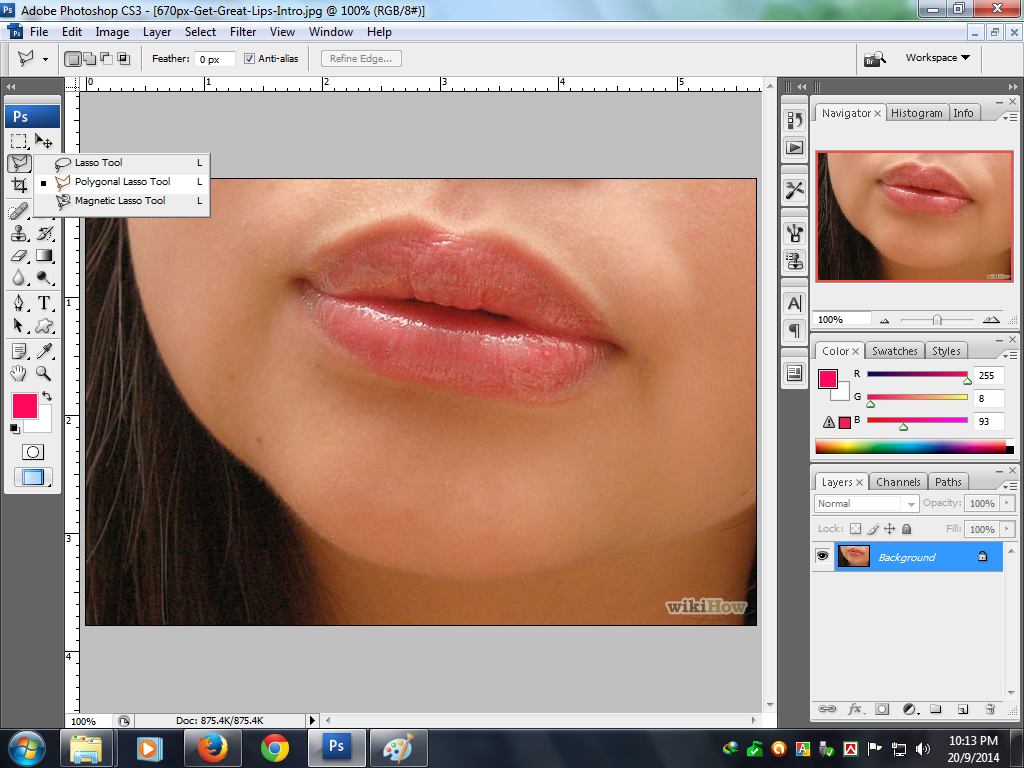Open the Filter menu

coord(243,32)
